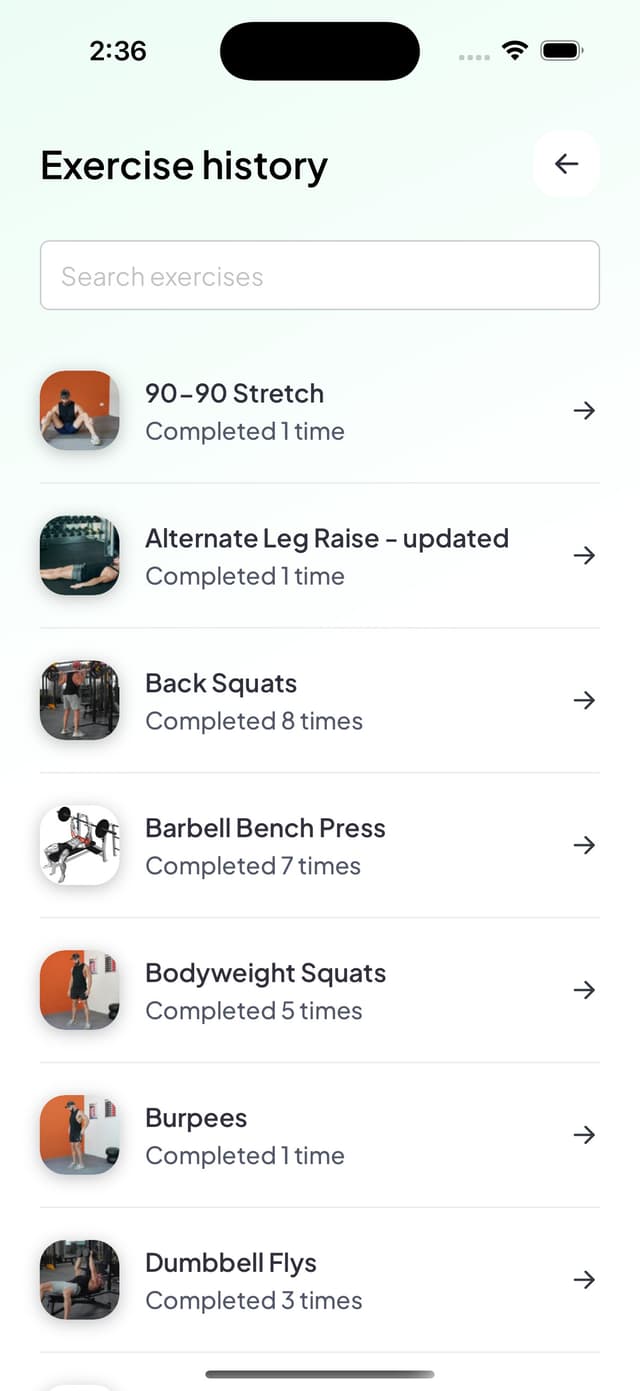The image size is (640, 1391).
Task: Tap the clock showing 2:36
Action: point(117,50)
